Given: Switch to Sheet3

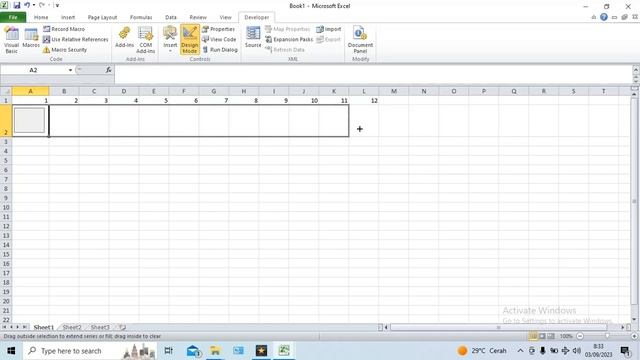Looking at the screenshot, I should coord(100,327).
